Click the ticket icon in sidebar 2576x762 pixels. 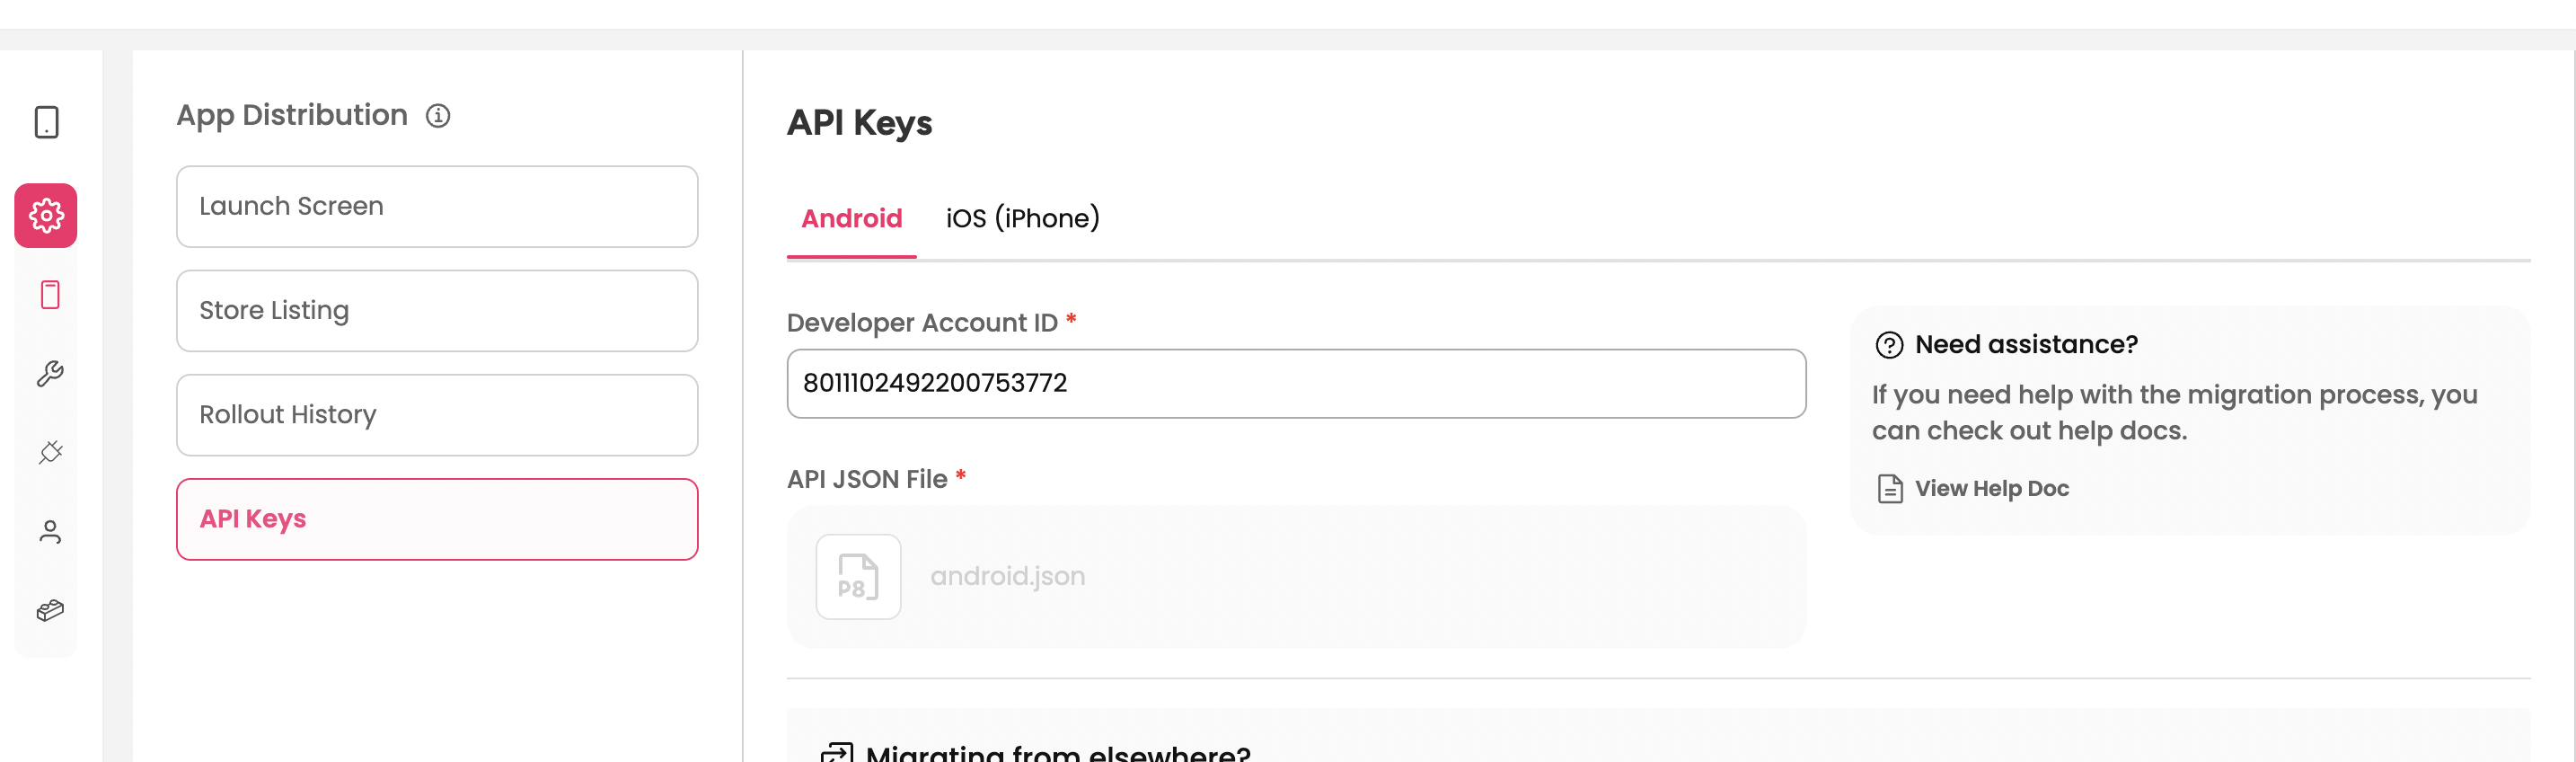tap(50, 610)
